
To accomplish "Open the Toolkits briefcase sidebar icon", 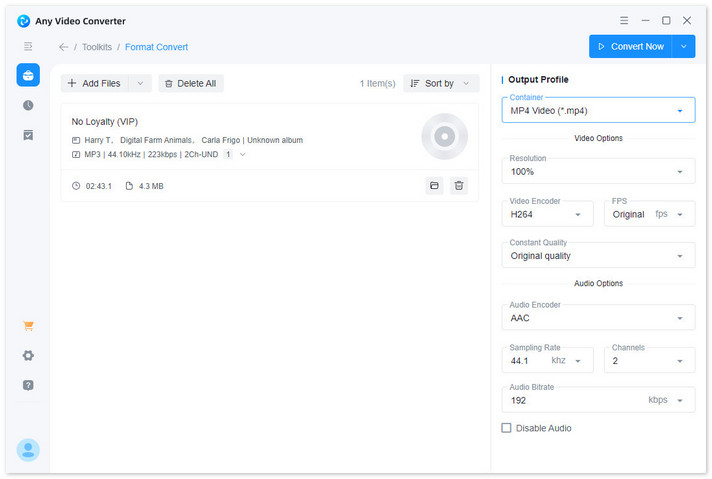I will (x=28, y=75).
